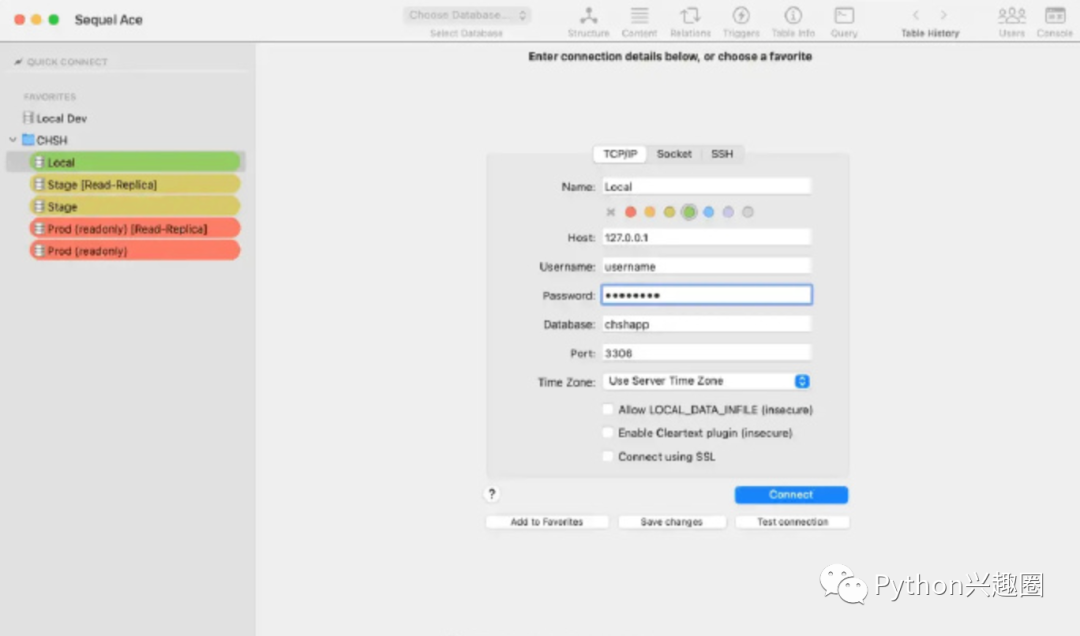Click the Name input field
Image resolution: width=1080 pixels, height=636 pixels.
(x=707, y=187)
